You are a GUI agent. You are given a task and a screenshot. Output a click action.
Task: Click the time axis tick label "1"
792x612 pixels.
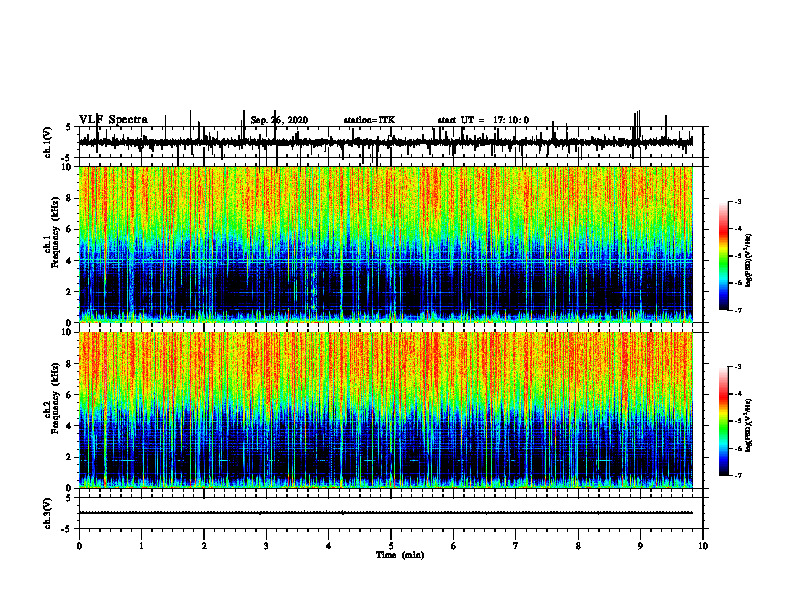tap(141, 546)
